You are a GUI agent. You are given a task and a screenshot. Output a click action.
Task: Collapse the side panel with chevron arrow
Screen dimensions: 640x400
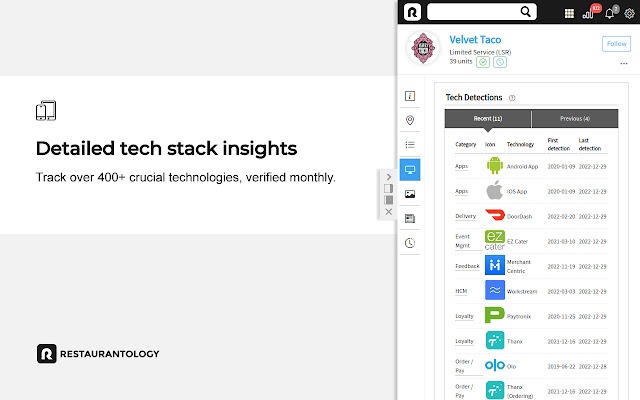pyautogui.click(x=389, y=177)
